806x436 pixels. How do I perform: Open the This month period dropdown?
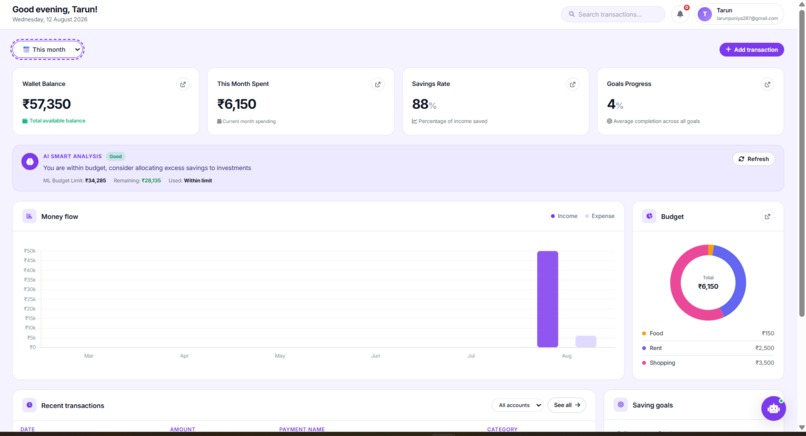[47, 49]
